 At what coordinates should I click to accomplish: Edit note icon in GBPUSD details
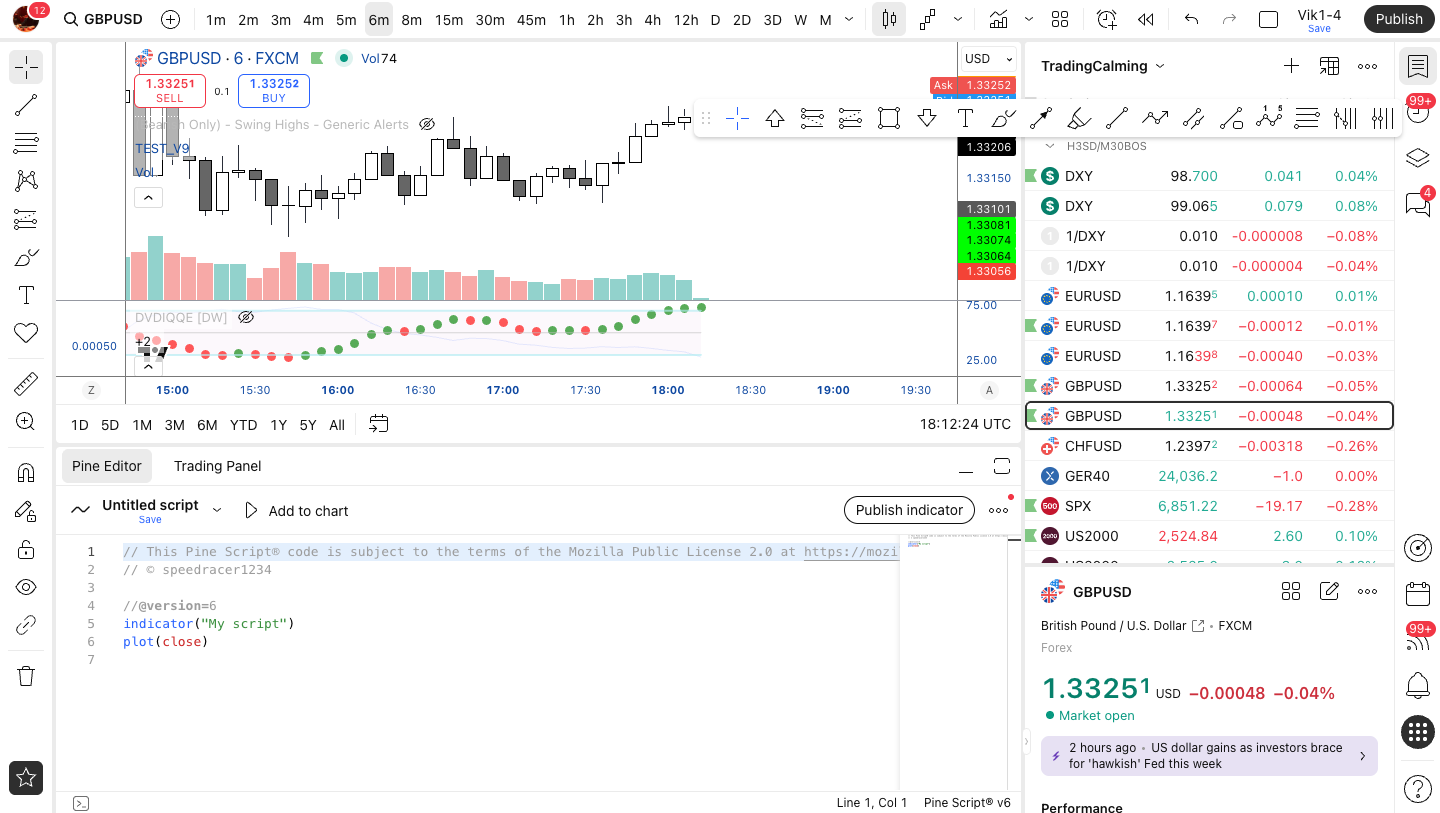1329,591
